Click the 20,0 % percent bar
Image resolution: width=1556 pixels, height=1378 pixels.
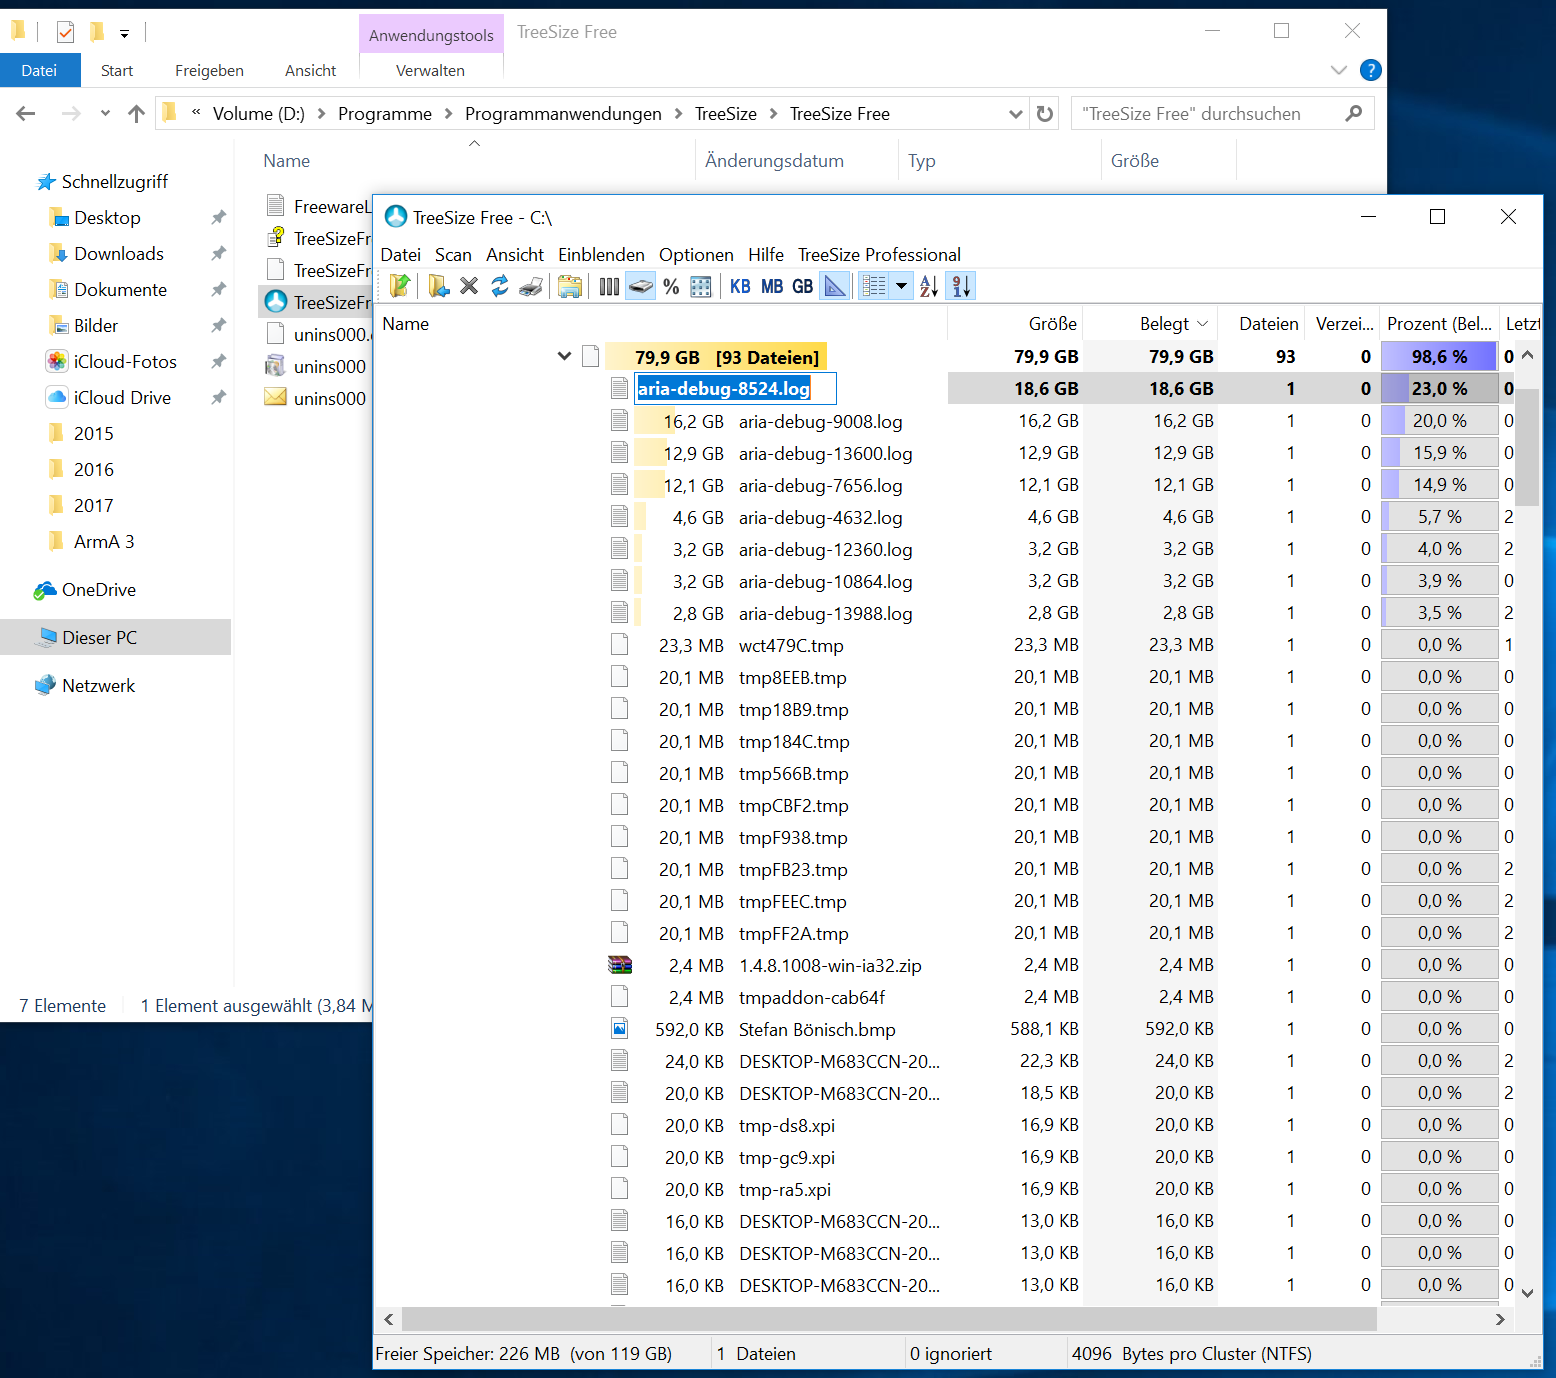(1440, 420)
